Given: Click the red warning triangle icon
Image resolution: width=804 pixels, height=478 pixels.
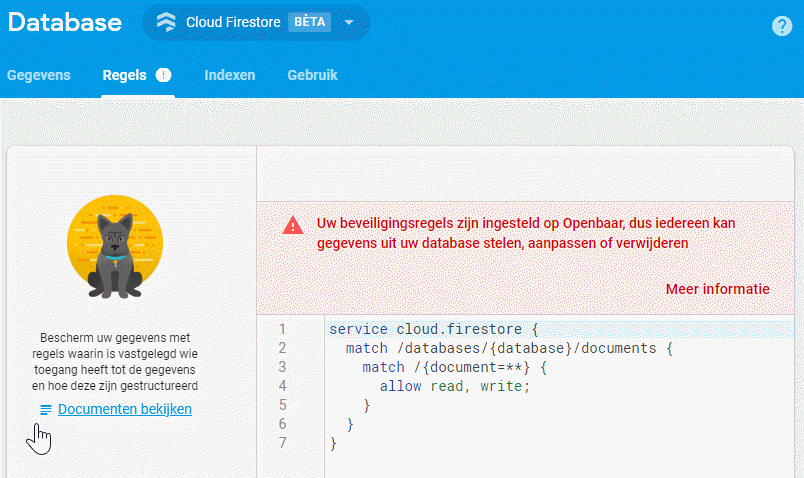Looking at the screenshot, I should pos(292,225).
